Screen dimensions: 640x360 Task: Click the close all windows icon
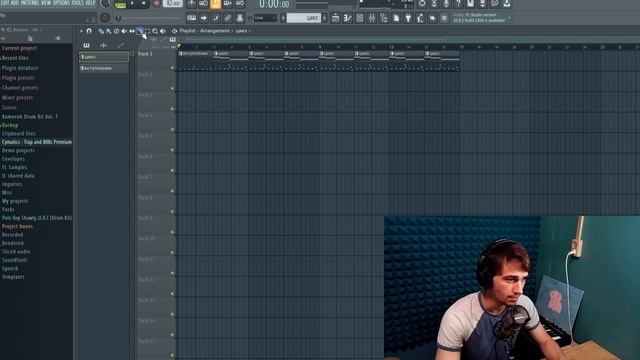444,18
